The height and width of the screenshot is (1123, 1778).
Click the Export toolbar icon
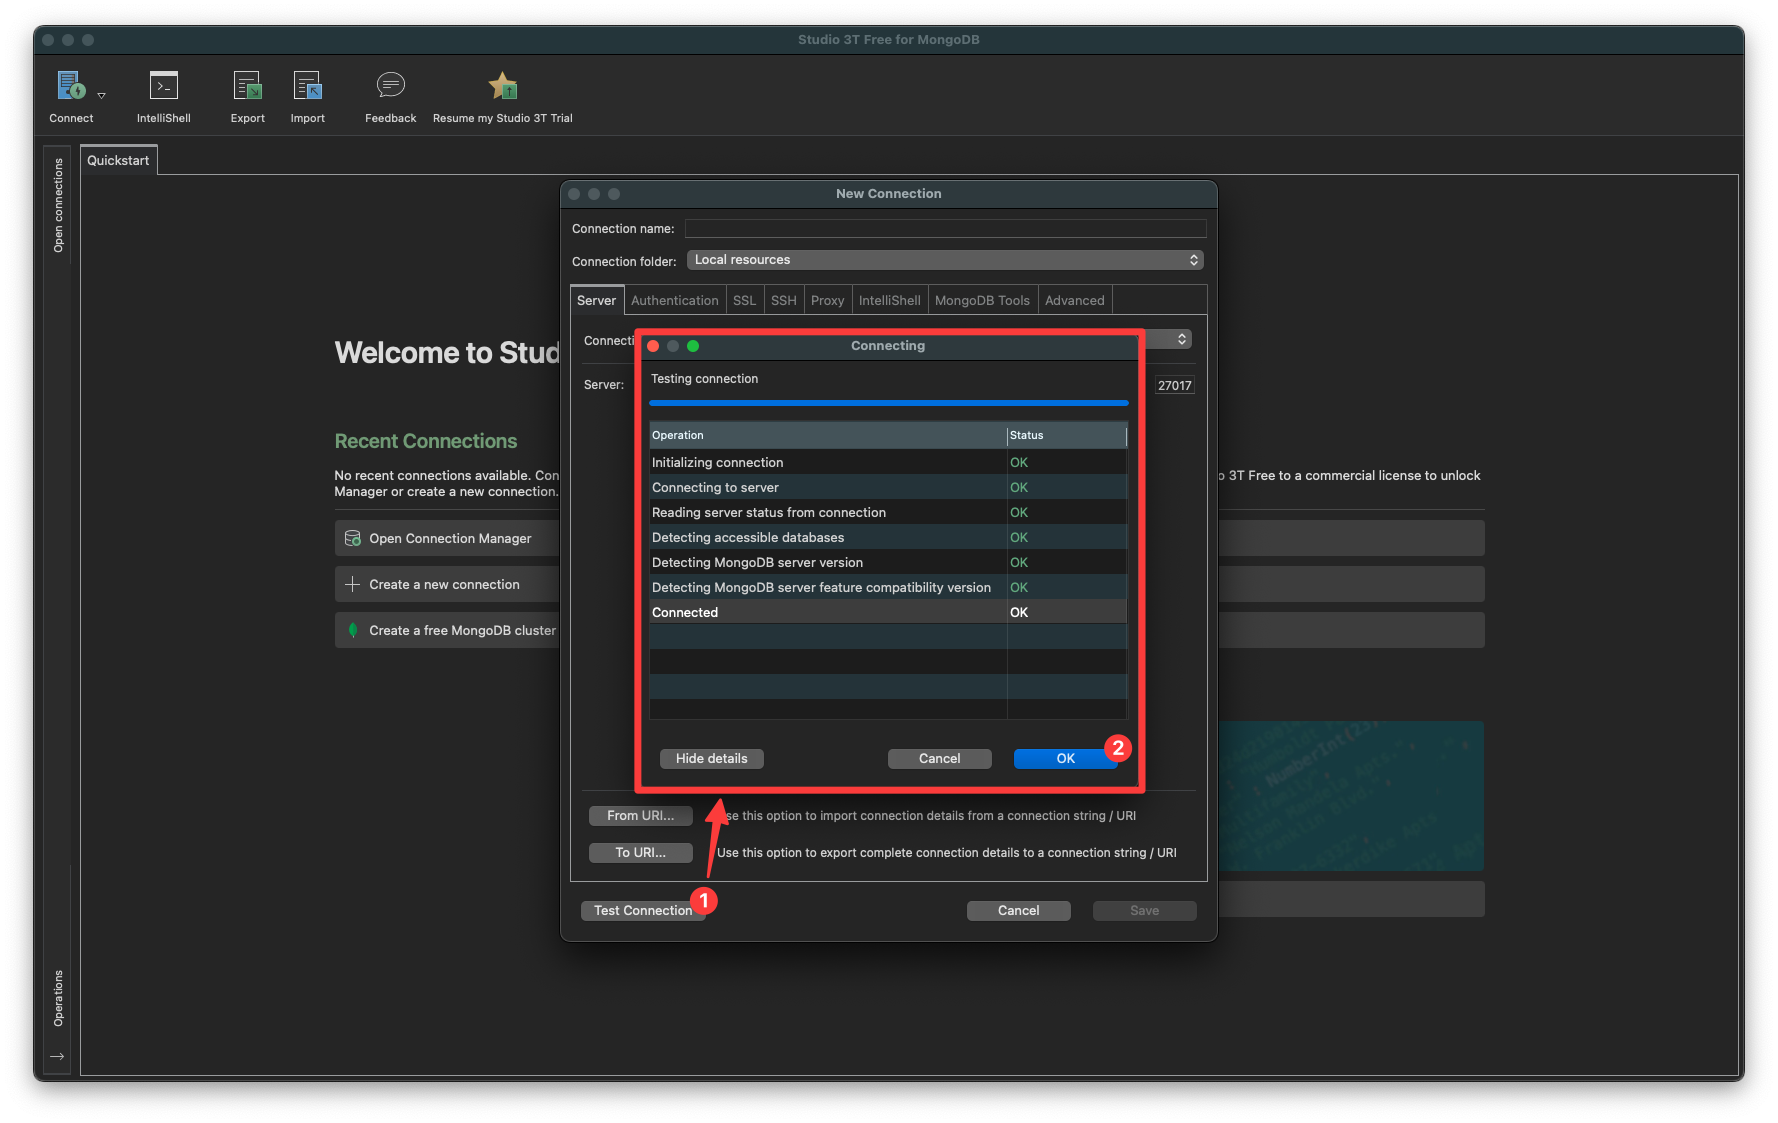tap(247, 86)
